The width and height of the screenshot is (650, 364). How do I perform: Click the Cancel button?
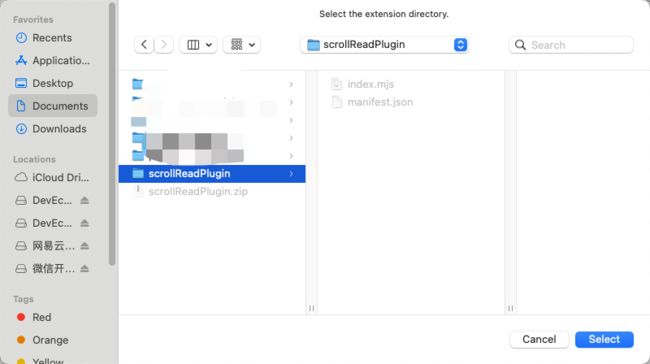pyautogui.click(x=539, y=339)
